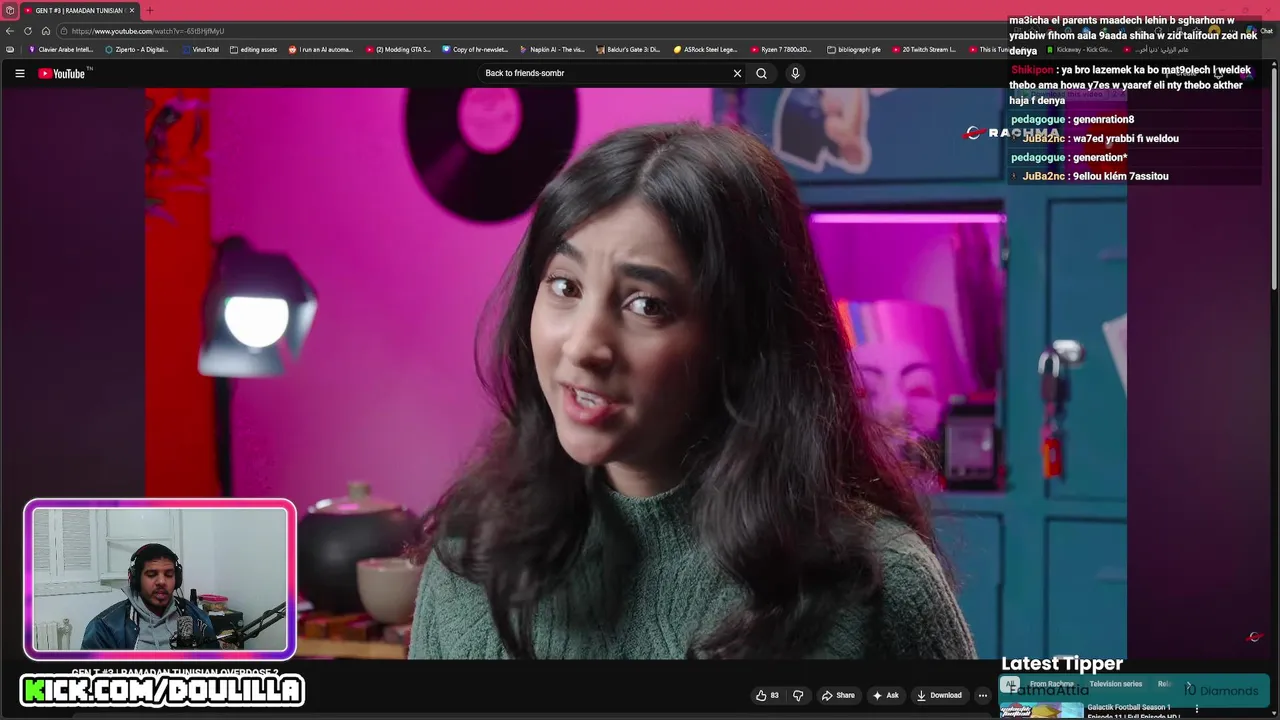
Task: Open Baldur's Gate 3 bookmark
Action: 629,49
